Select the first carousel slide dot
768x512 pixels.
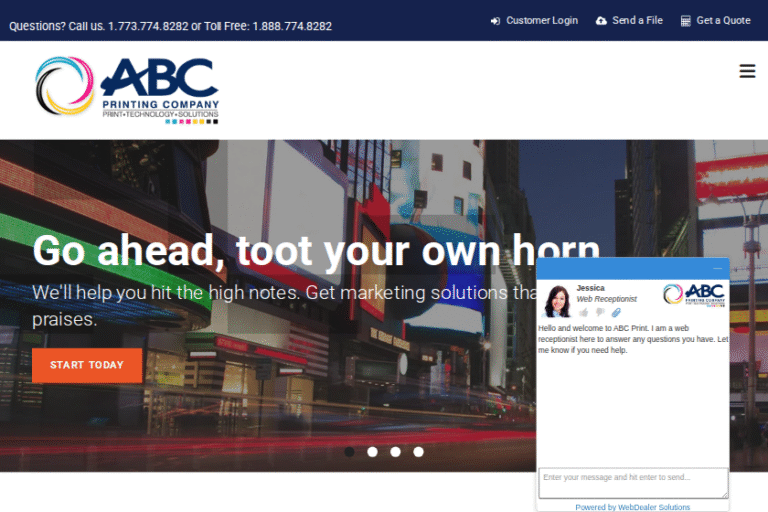pos(350,452)
